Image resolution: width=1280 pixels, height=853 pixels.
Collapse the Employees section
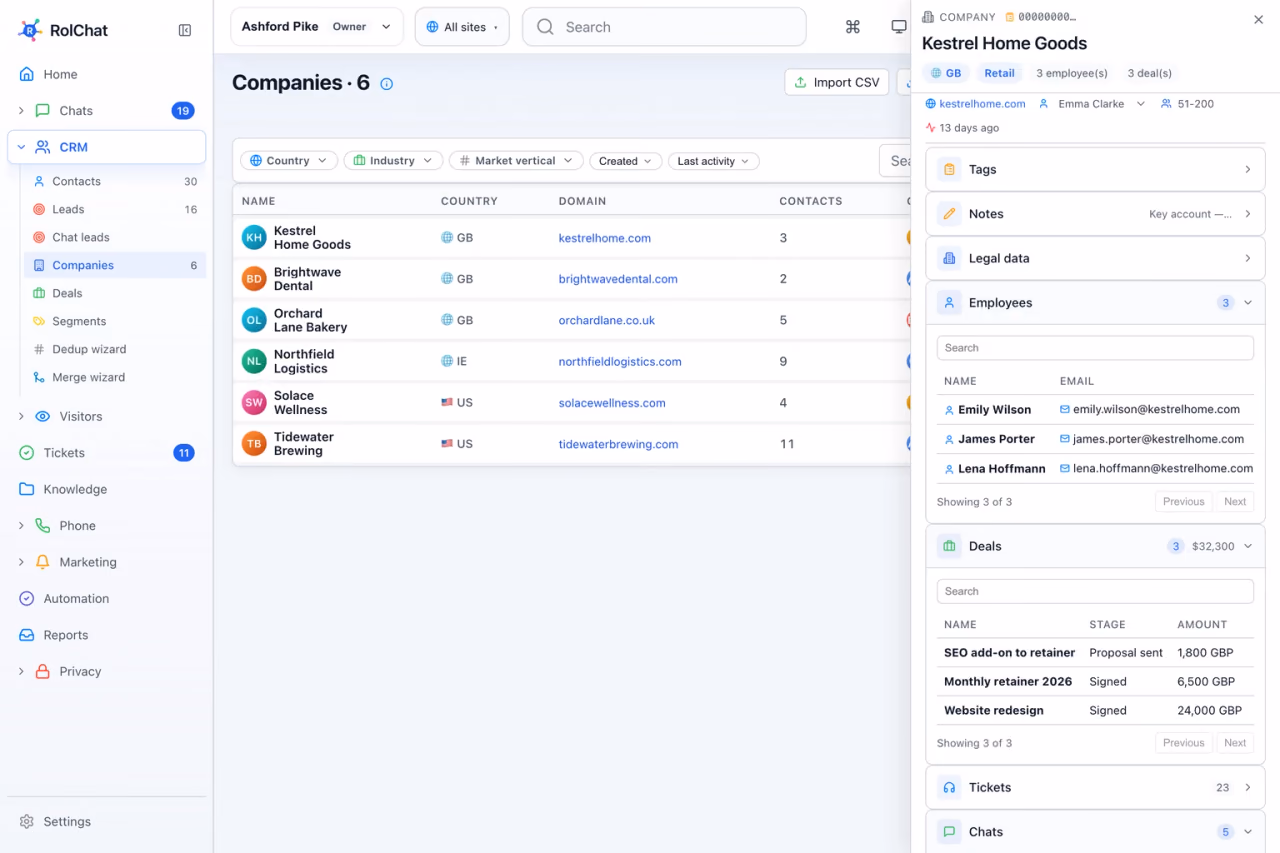(1096, 303)
